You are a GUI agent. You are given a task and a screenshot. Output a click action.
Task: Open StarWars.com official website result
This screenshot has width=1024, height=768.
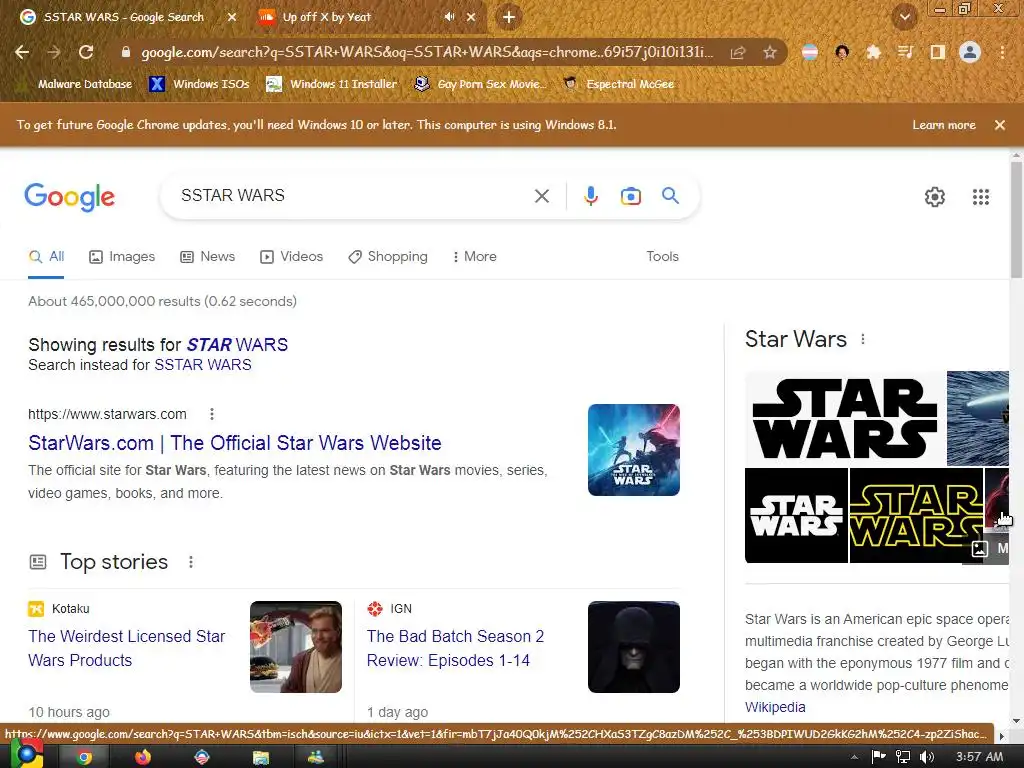[234, 443]
